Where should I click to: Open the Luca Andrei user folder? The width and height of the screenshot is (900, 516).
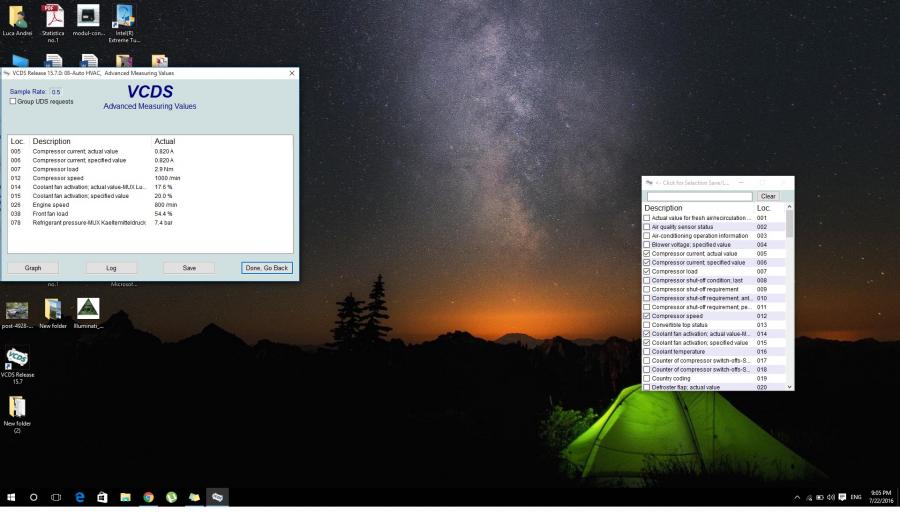pyautogui.click(x=17, y=16)
